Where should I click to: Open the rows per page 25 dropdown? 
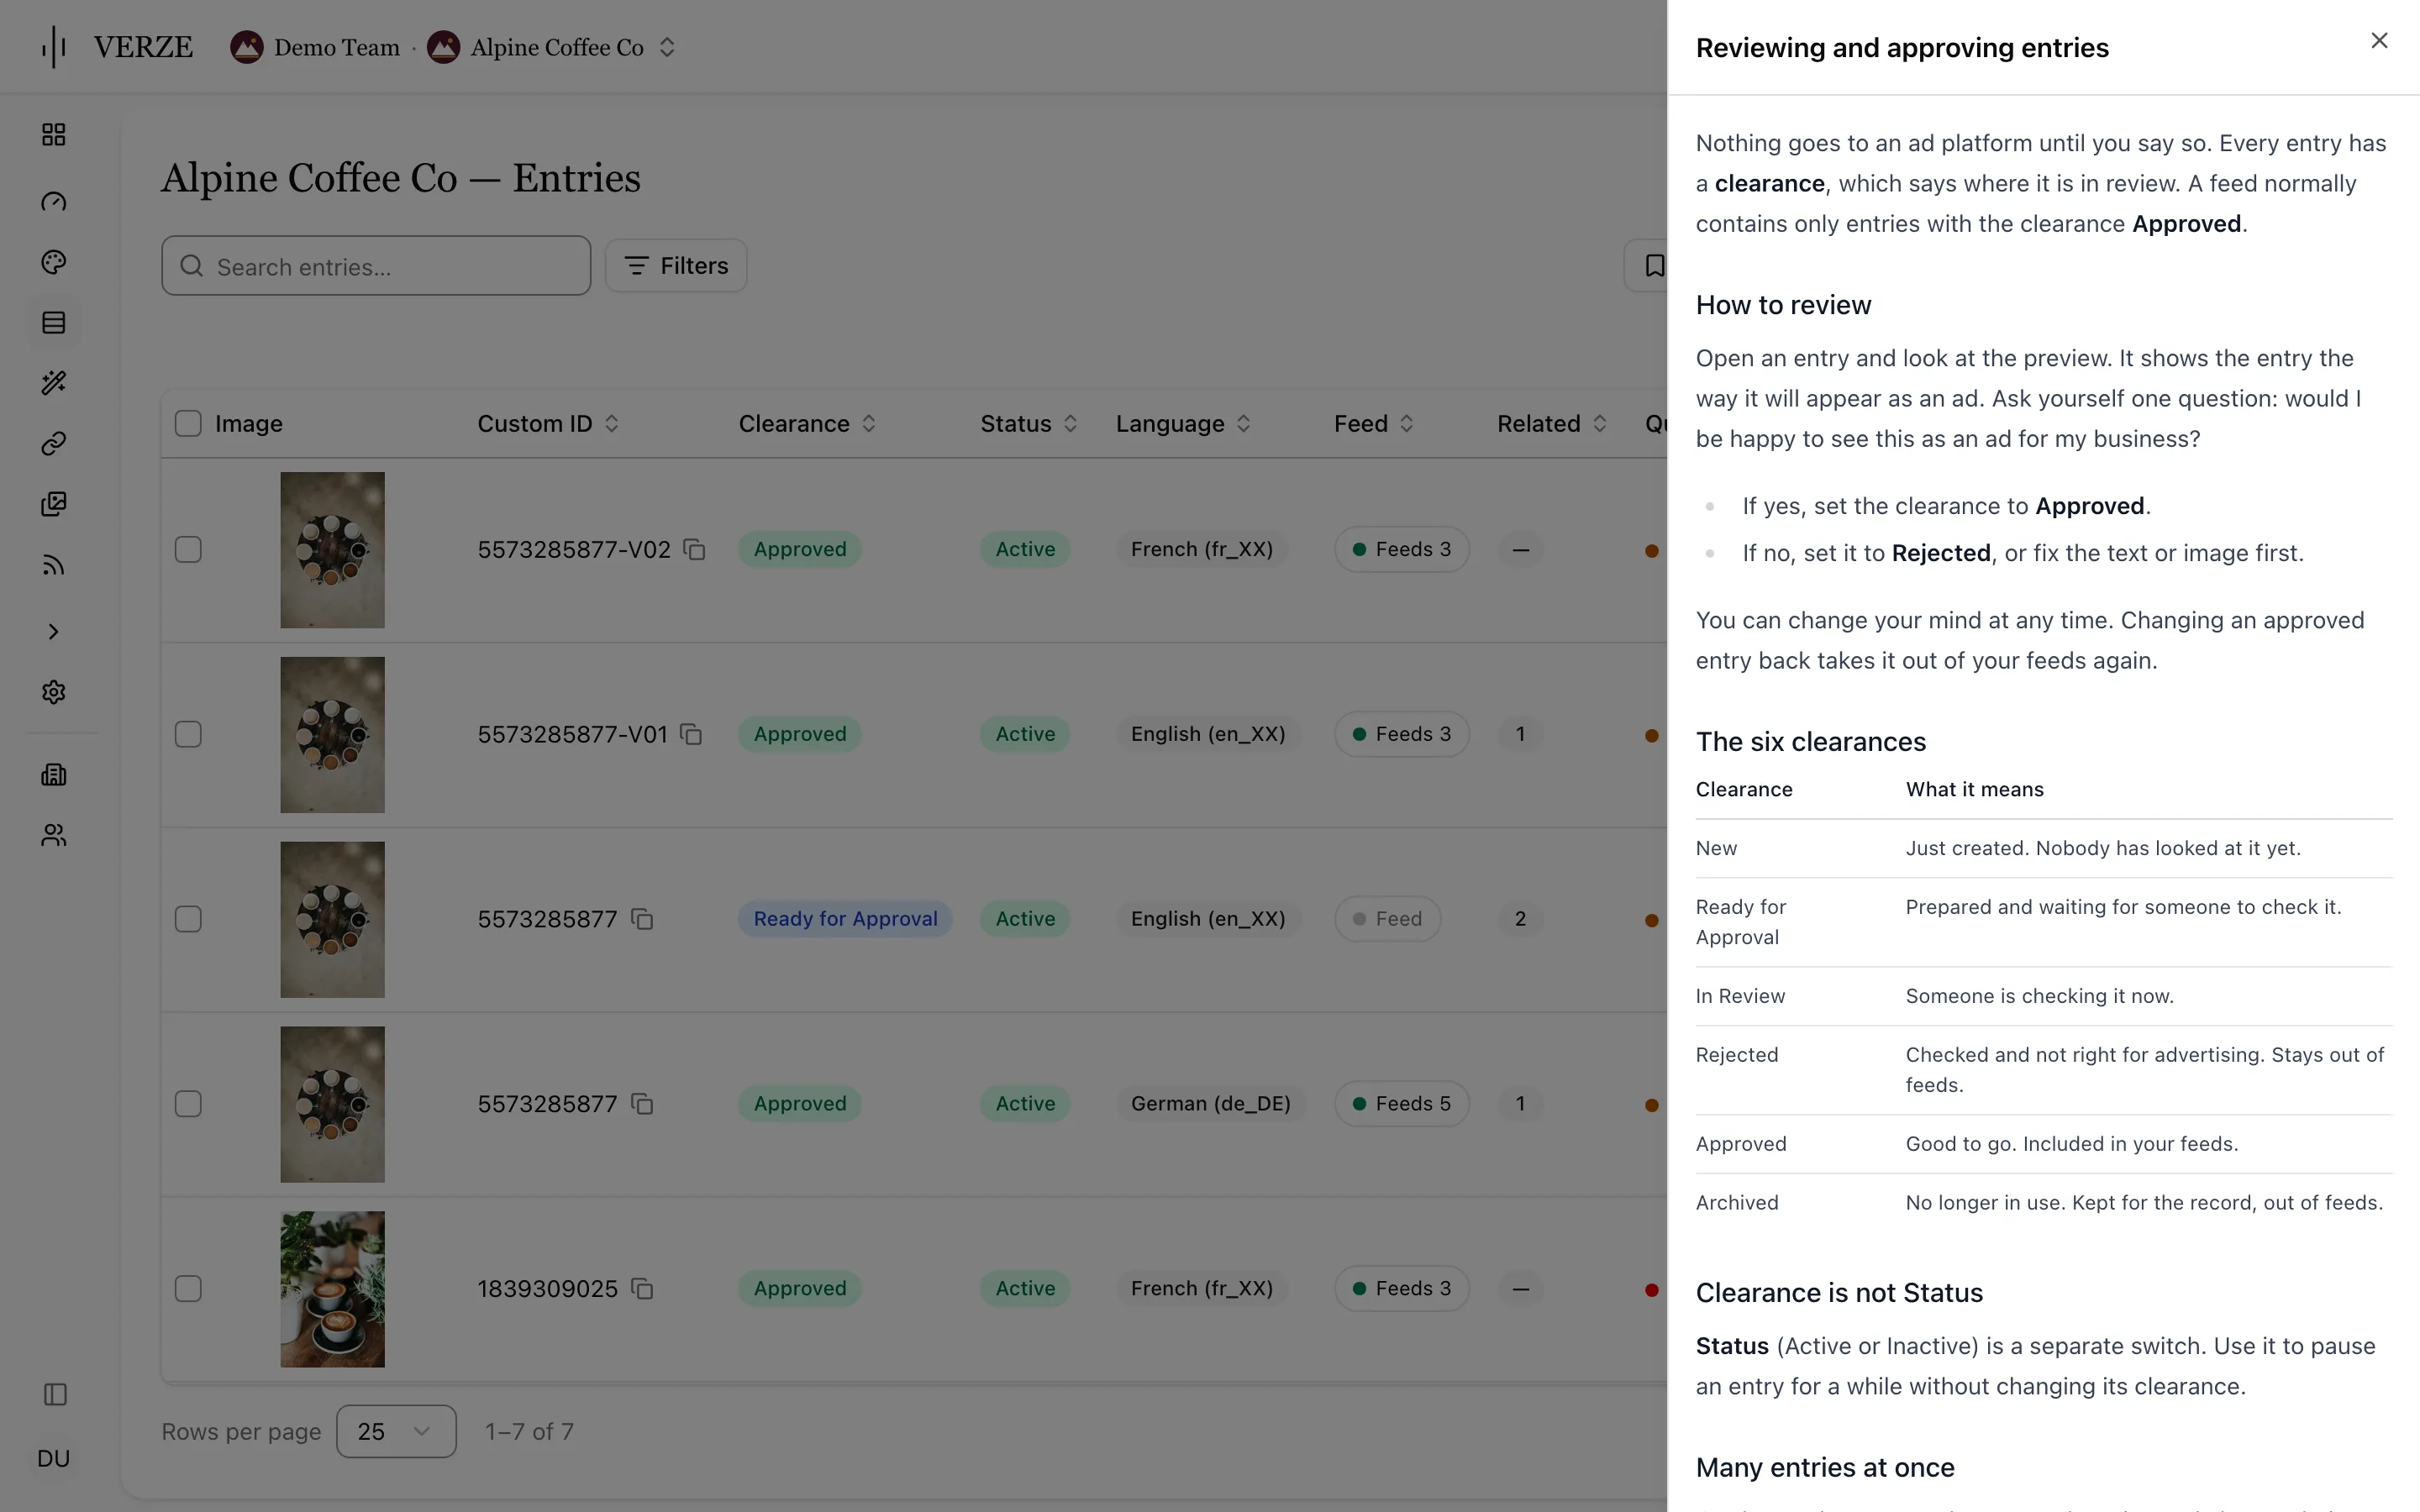[x=396, y=1431]
